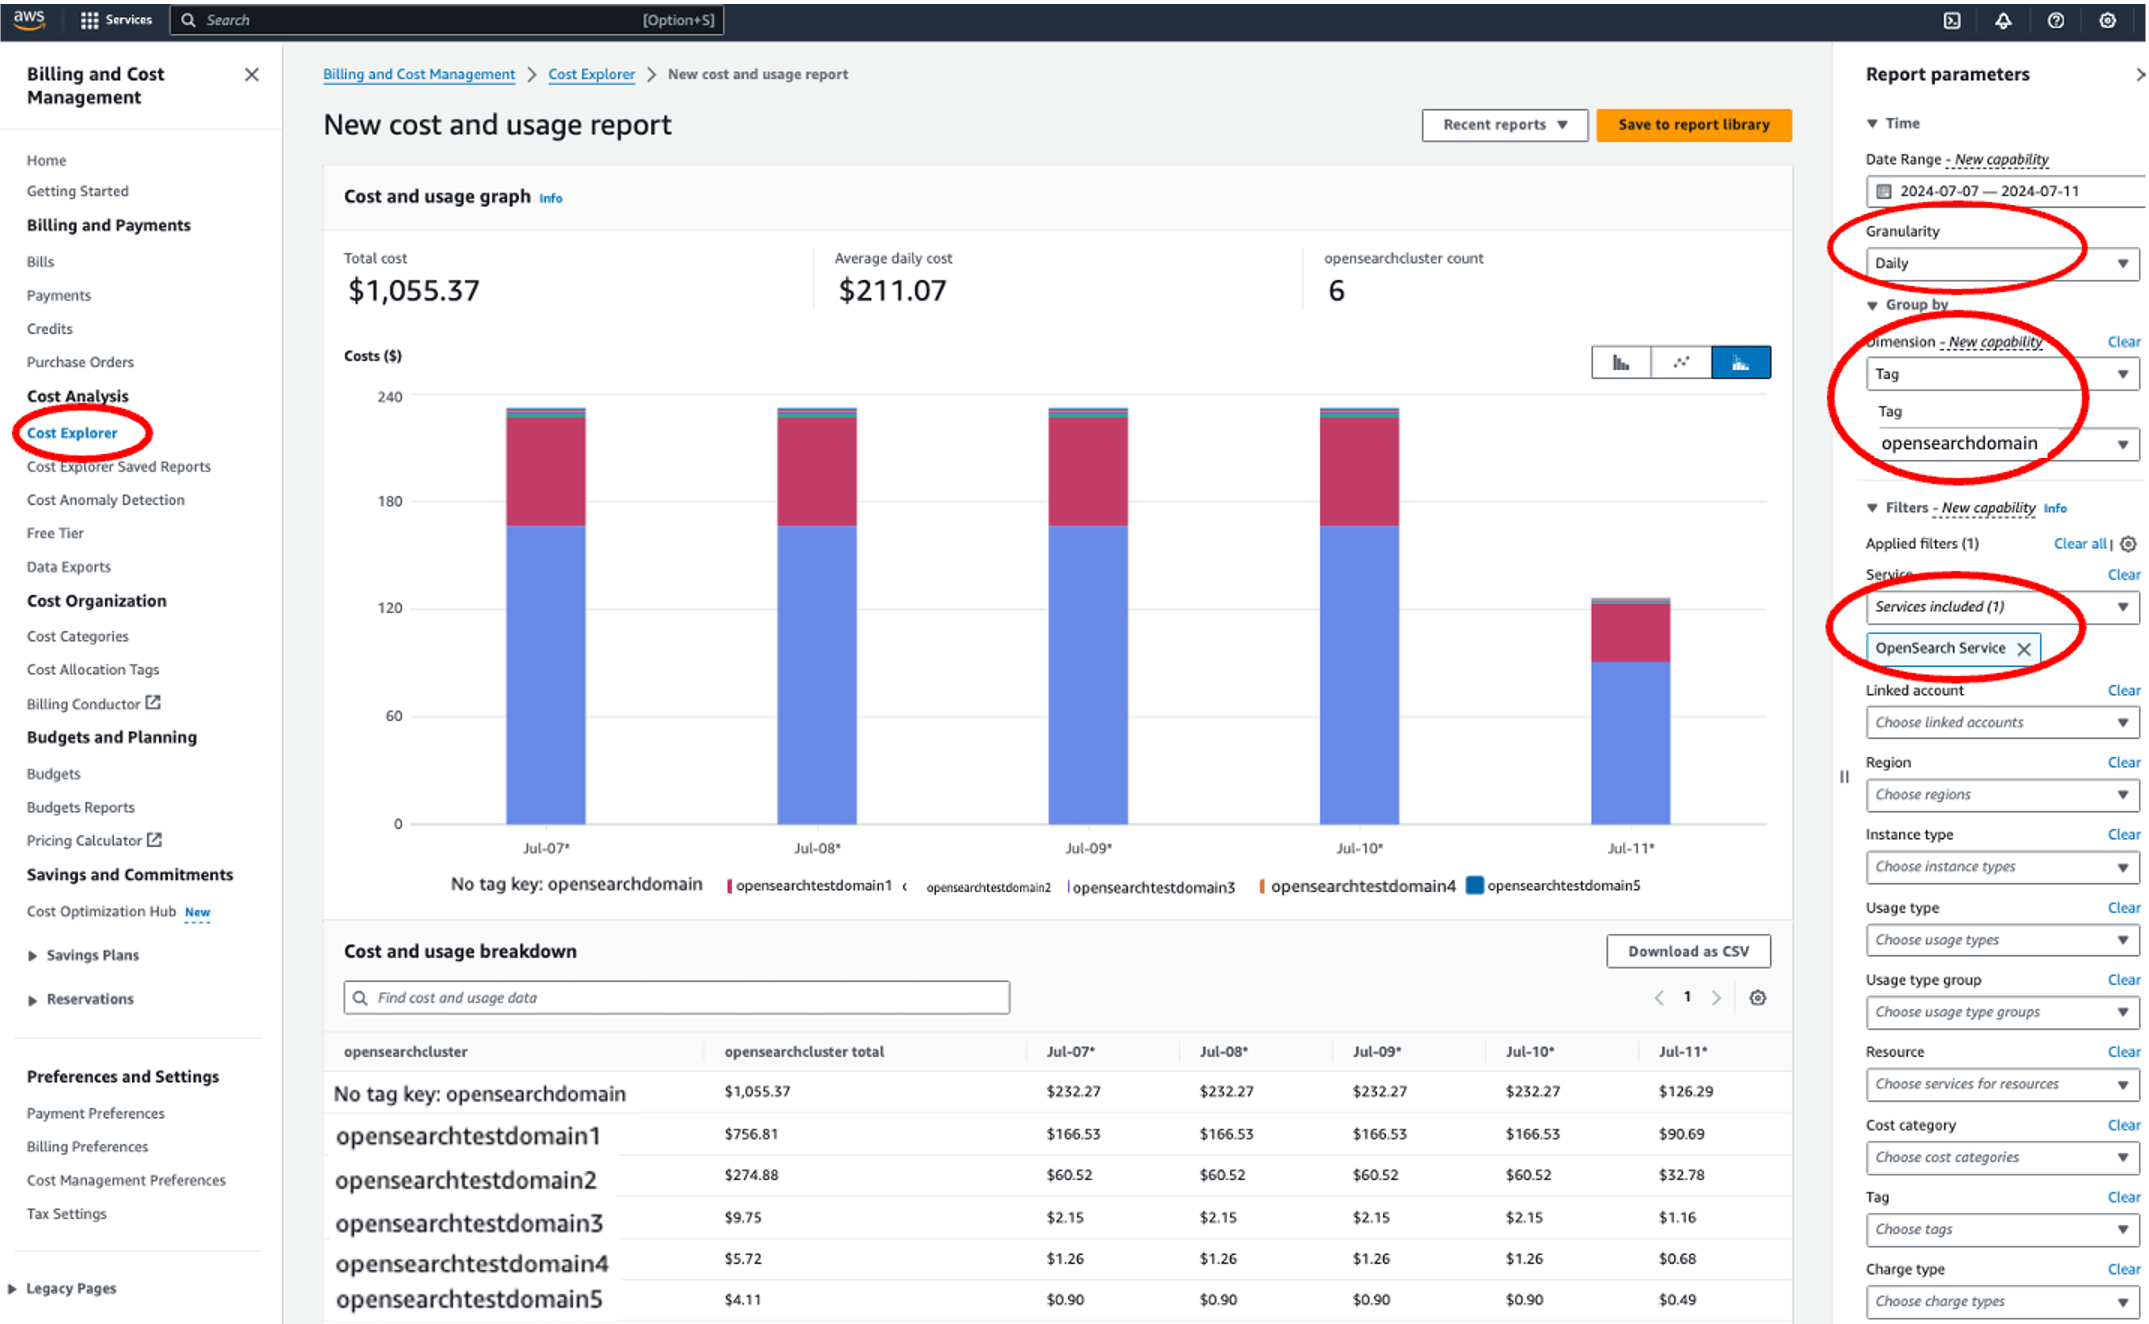Collapse the Filters section triangle
Image resolution: width=2149 pixels, height=1324 pixels.
(x=1872, y=508)
